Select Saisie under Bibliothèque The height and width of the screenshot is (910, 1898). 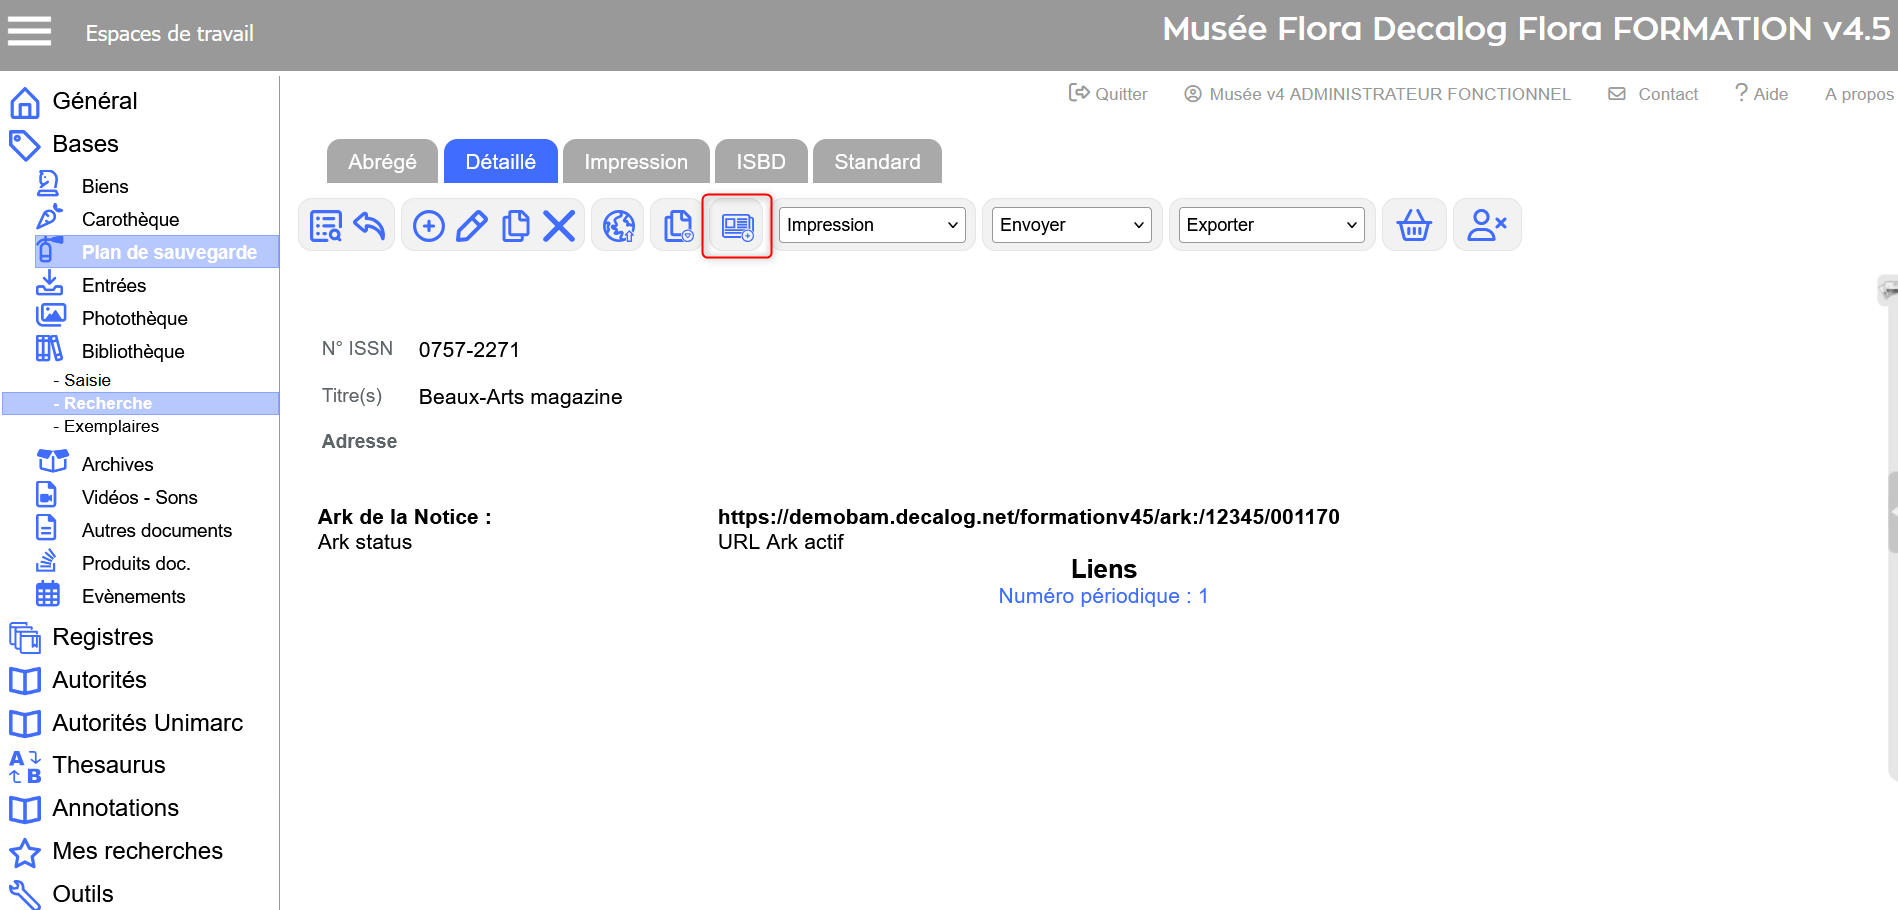(87, 380)
